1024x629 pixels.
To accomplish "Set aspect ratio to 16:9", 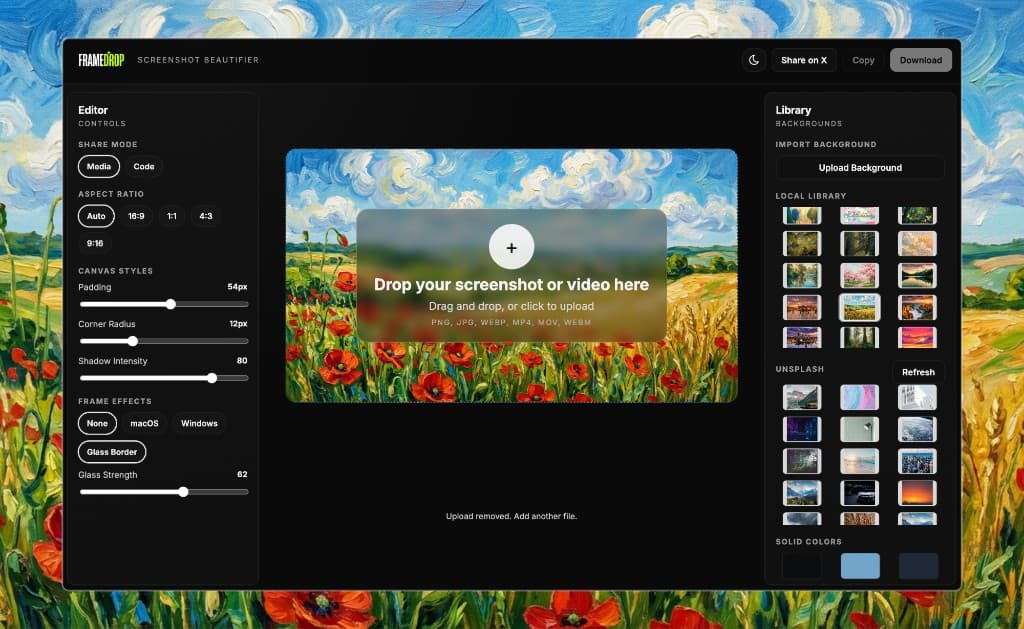I will point(136,216).
